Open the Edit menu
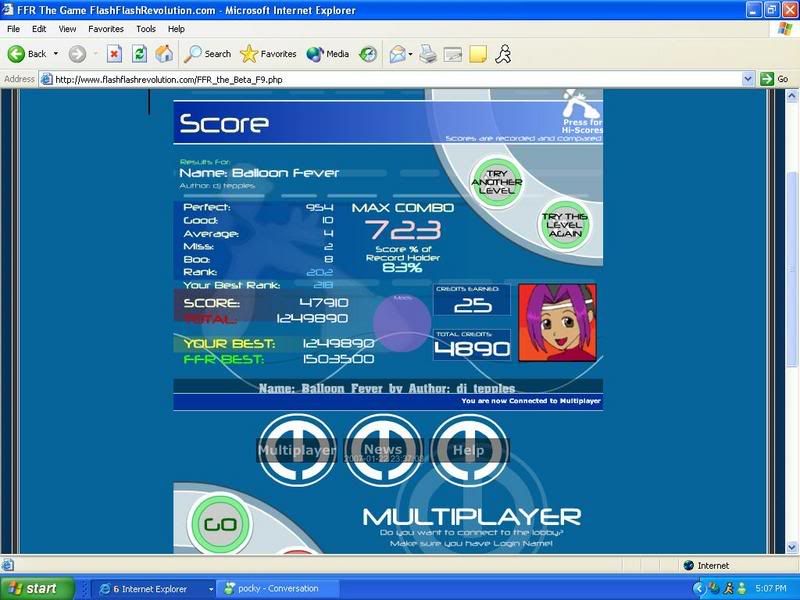Screen dimensions: 800x600 tap(39, 29)
